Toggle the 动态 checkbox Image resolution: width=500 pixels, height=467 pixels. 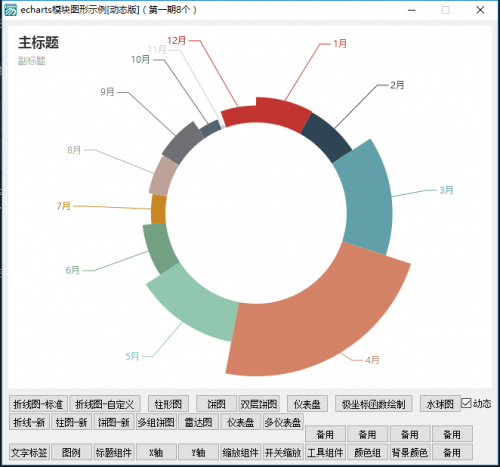click(466, 403)
